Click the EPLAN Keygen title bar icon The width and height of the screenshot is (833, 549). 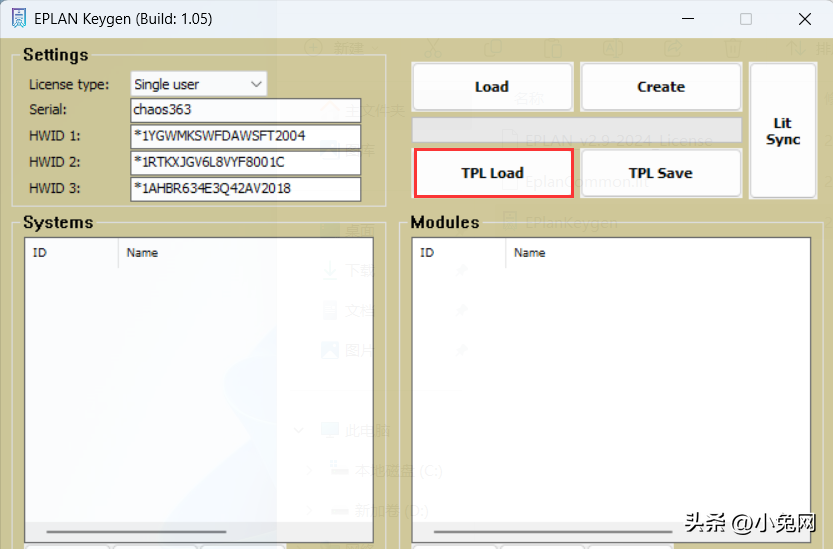[18, 19]
